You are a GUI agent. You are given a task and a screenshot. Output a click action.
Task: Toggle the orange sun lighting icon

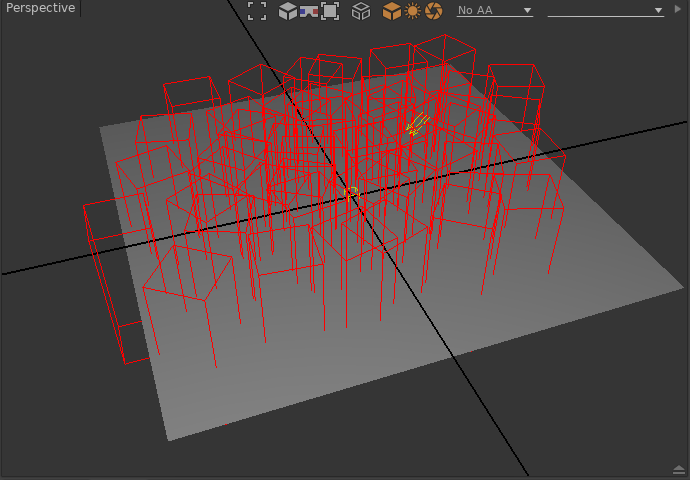[x=412, y=11]
